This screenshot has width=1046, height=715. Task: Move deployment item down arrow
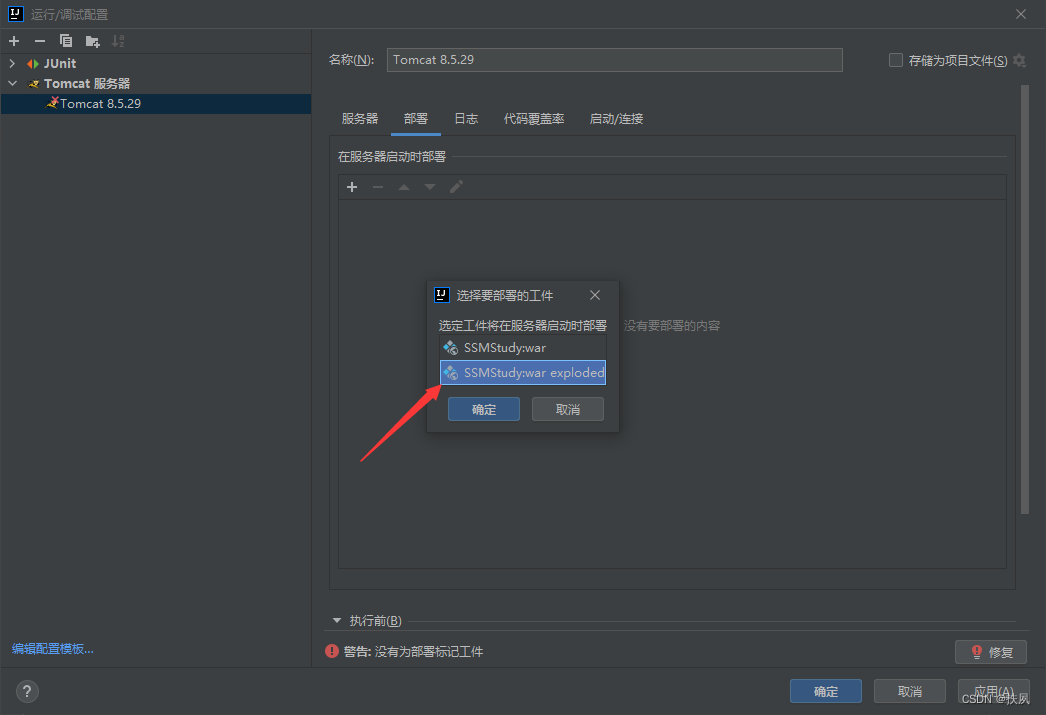(x=430, y=187)
